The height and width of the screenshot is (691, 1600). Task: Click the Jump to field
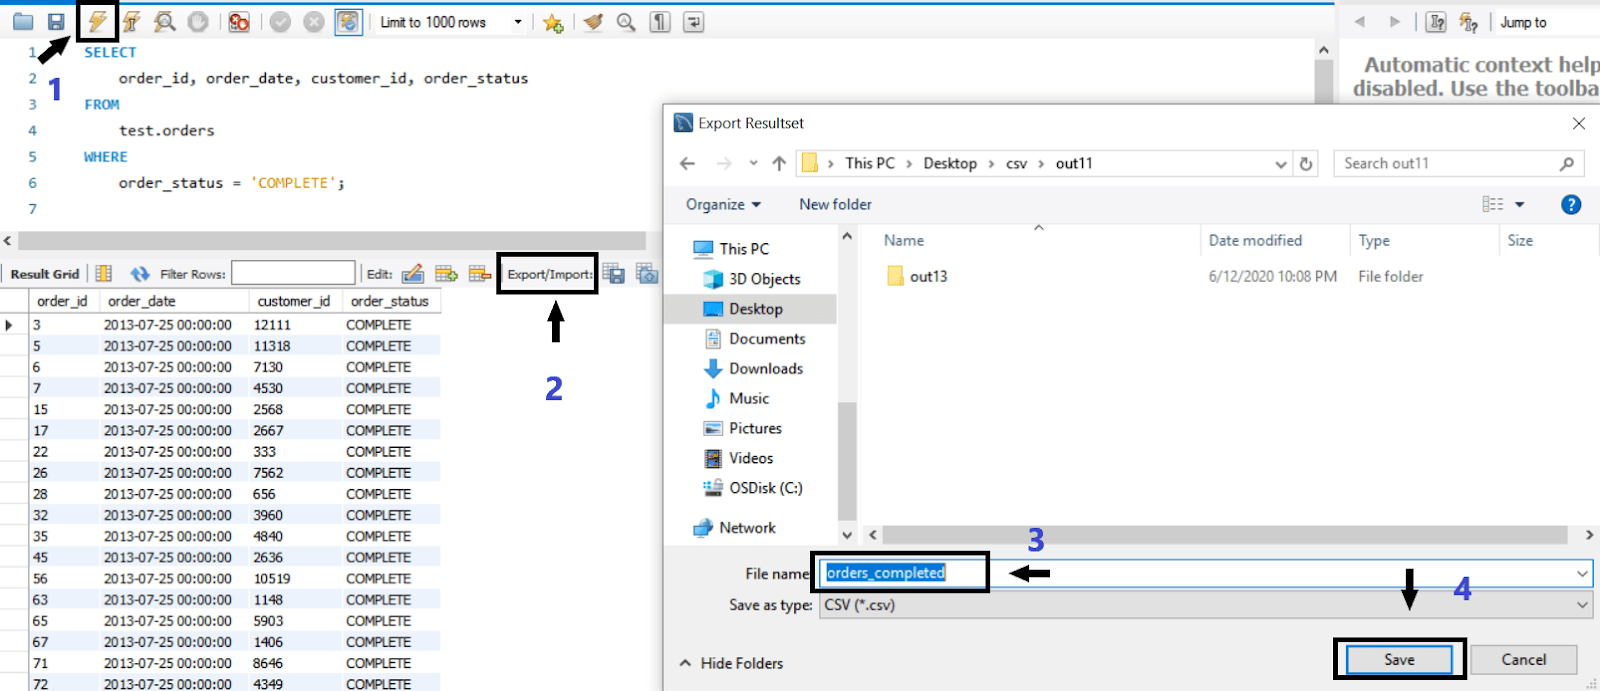point(1547,22)
